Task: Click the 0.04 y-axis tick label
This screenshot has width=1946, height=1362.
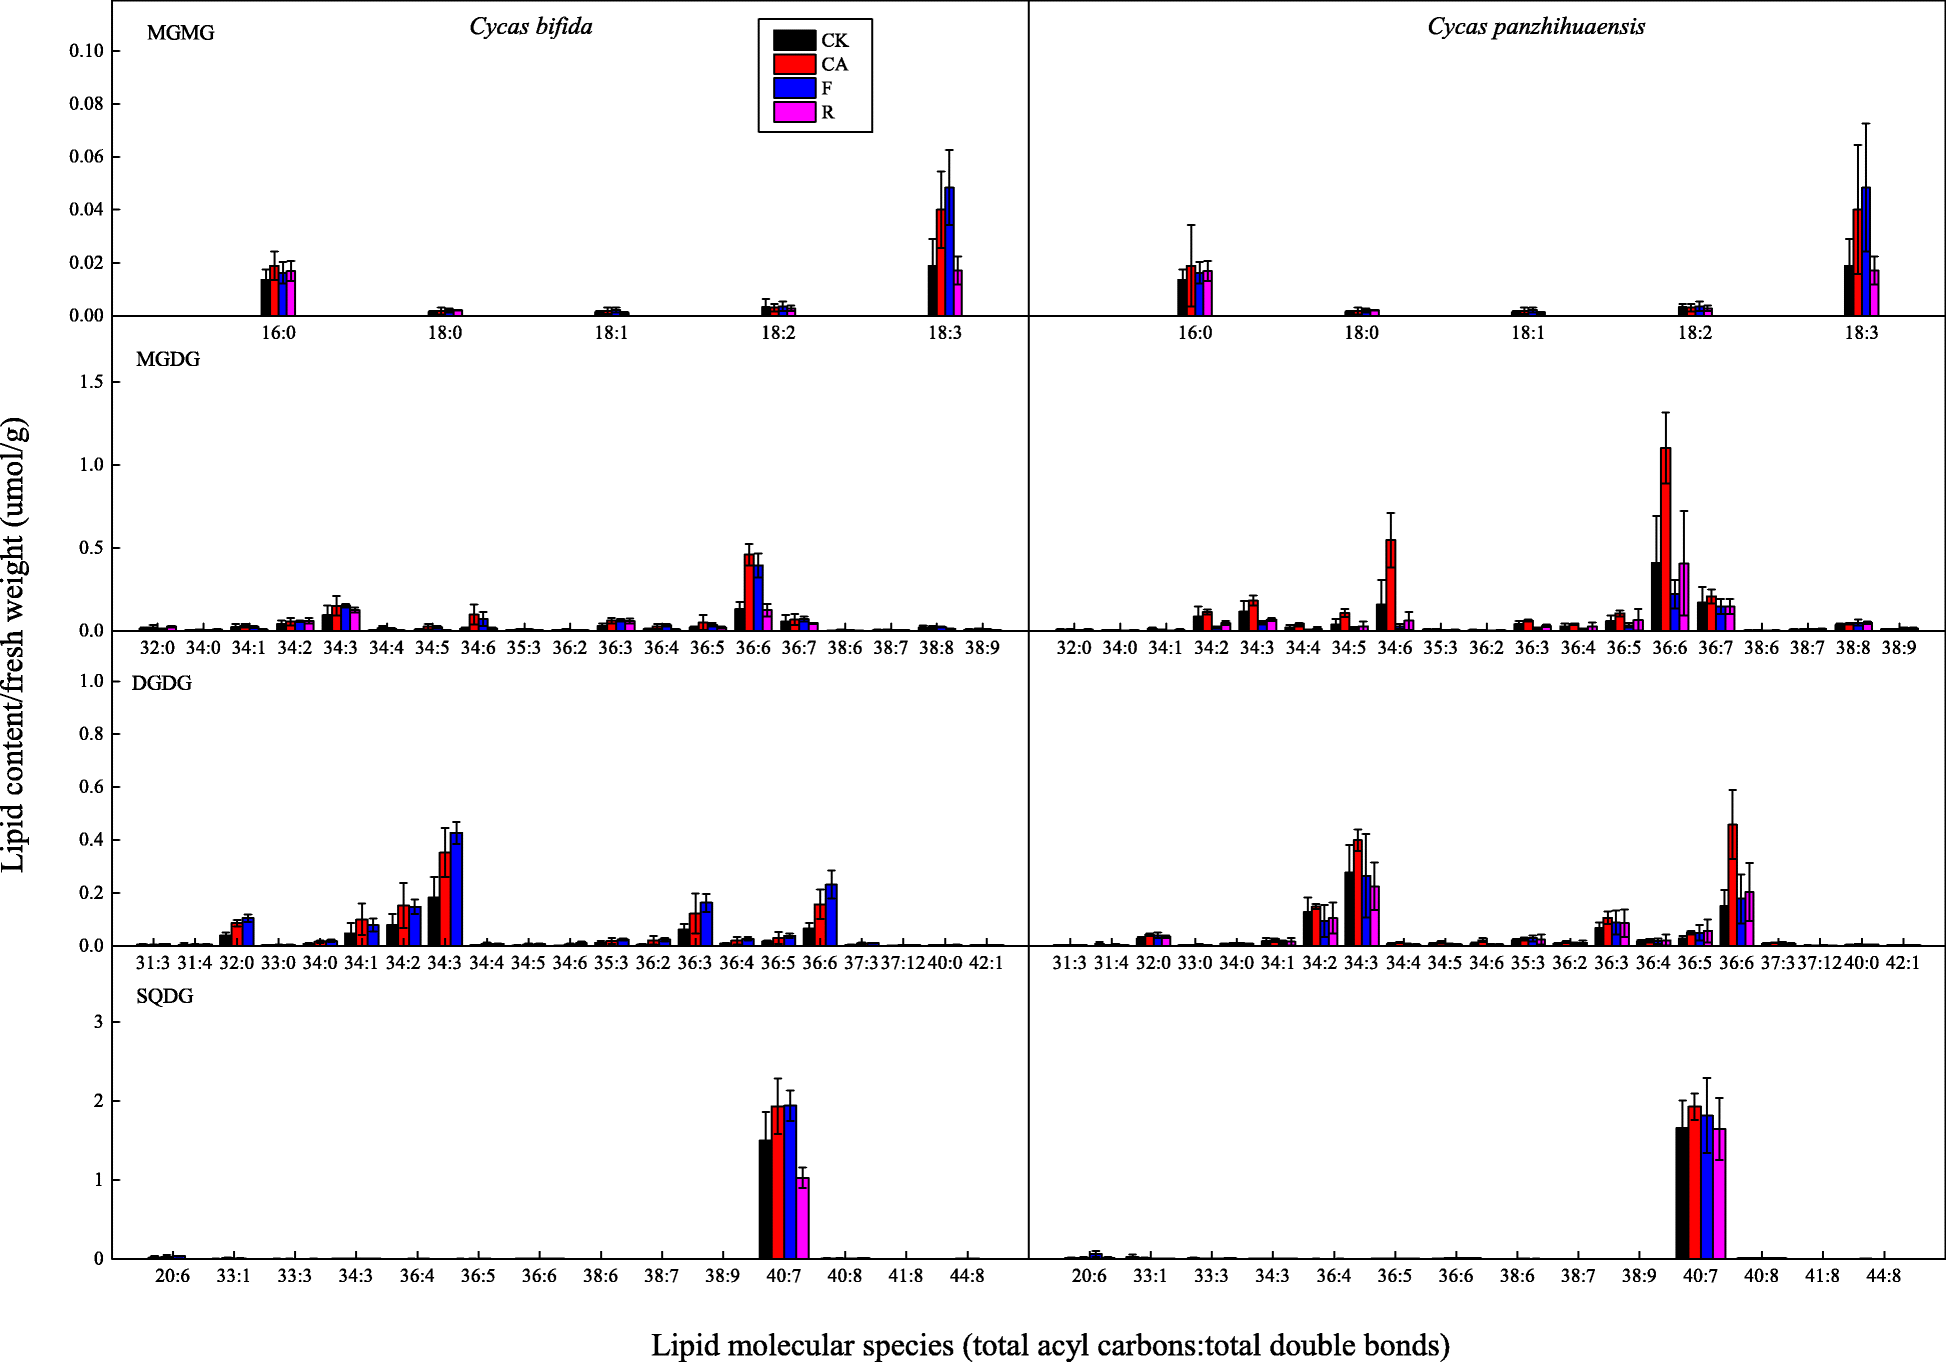Action: [x=87, y=210]
